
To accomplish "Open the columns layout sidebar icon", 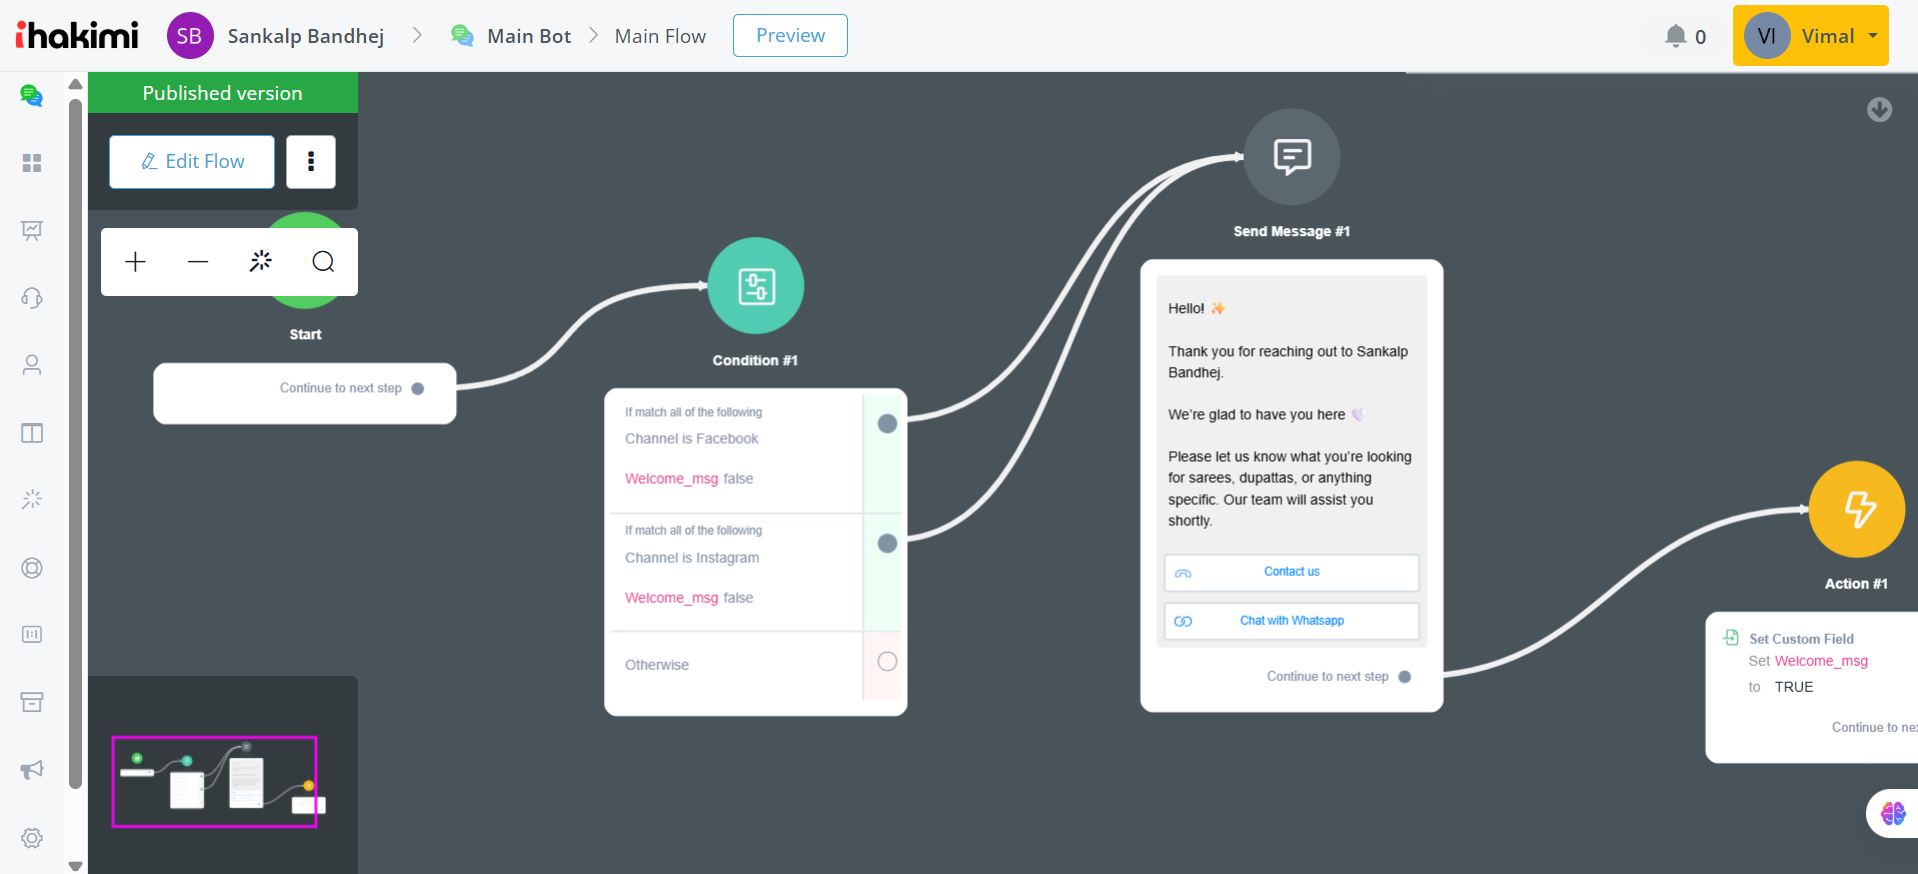I will point(32,433).
